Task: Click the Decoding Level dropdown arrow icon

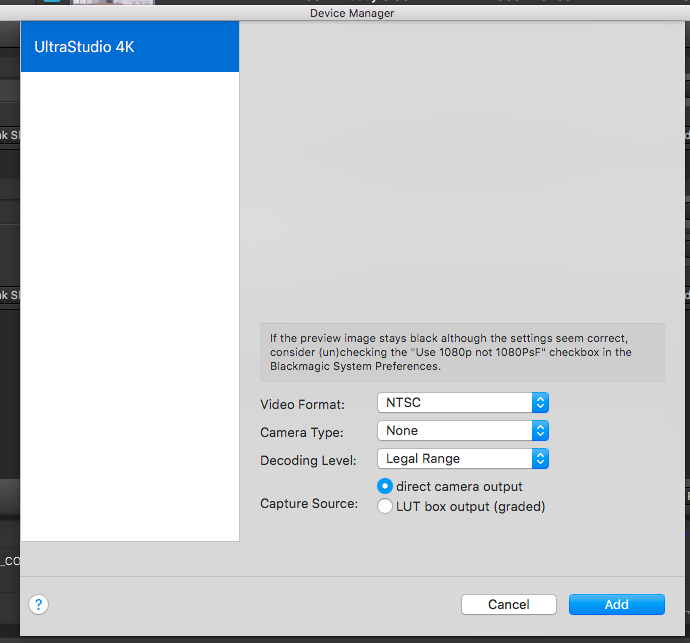Action: pos(540,459)
